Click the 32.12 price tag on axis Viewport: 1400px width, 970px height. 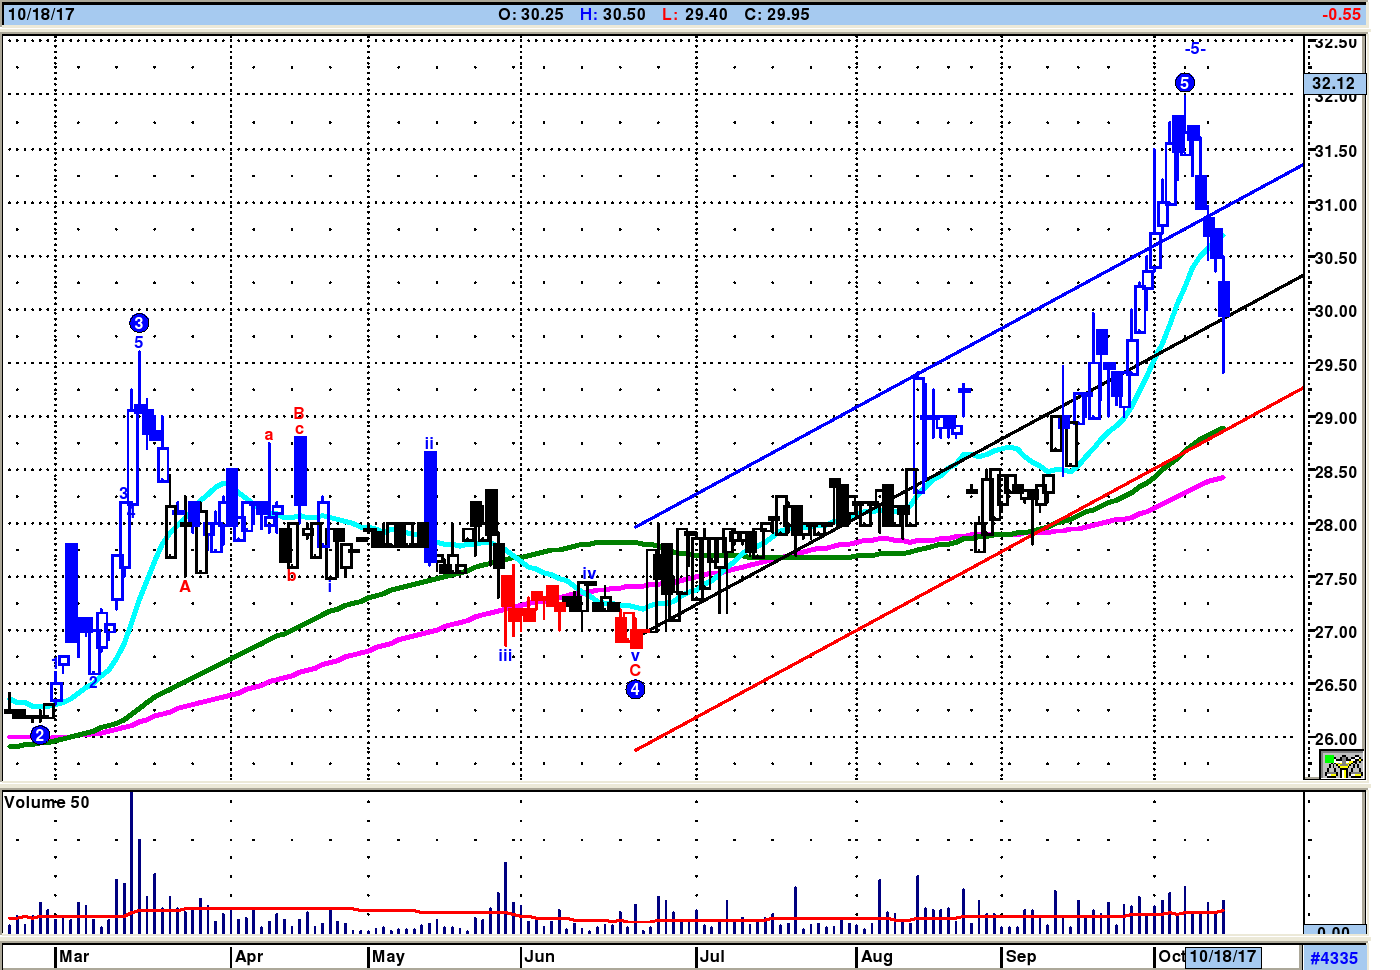(x=1334, y=83)
